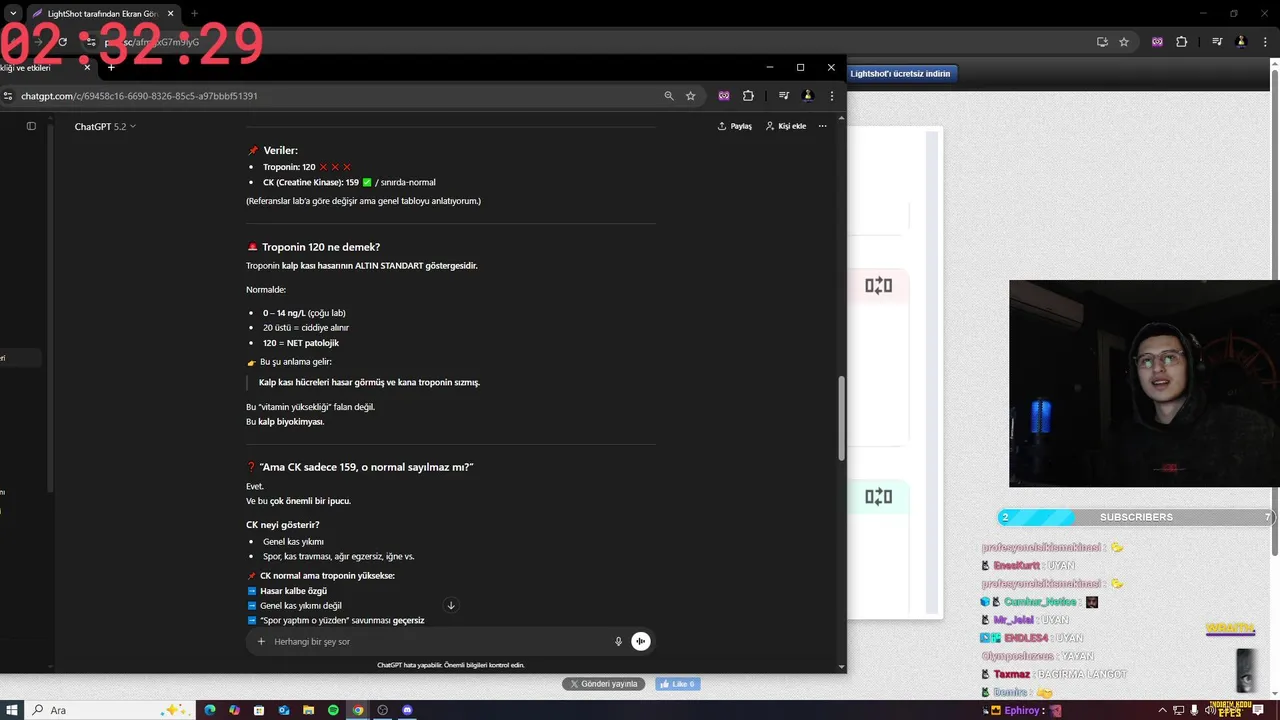Click the plus attach icon in prompt box

point(261,641)
